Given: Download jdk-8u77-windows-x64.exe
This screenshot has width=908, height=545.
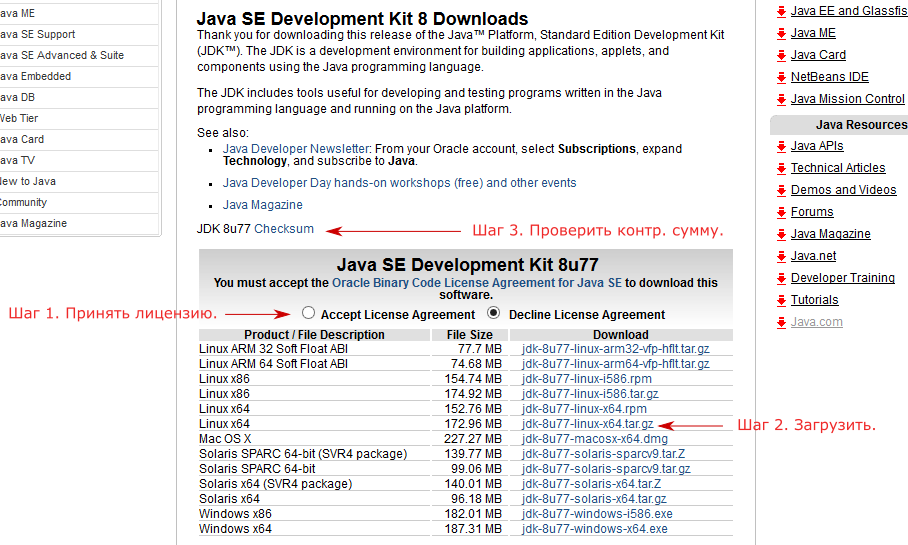Looking at the screenshot, I should tap(594, 529).
